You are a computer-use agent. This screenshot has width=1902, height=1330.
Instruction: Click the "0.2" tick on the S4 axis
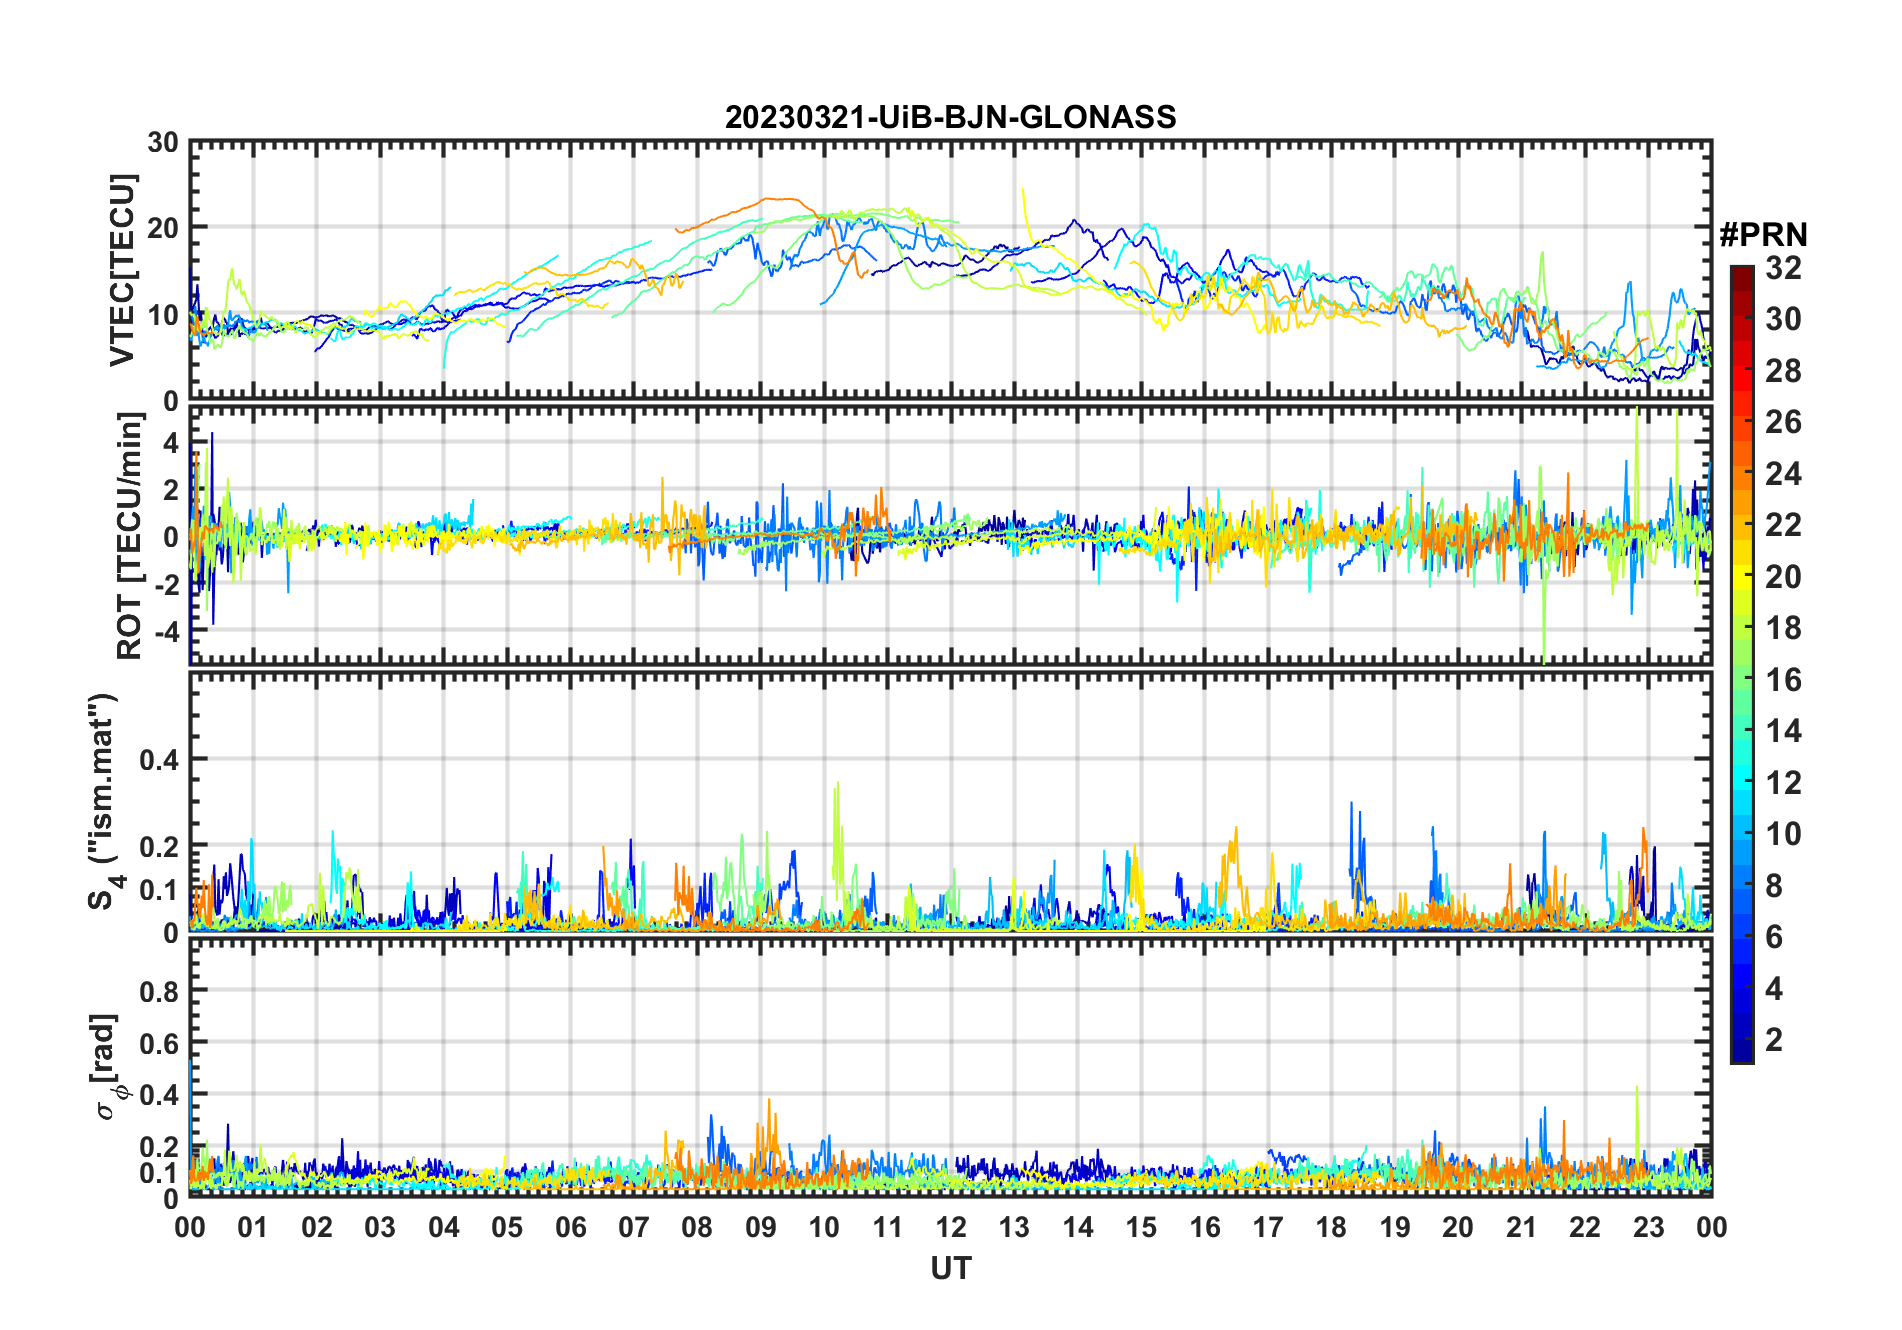click(159, 846)
